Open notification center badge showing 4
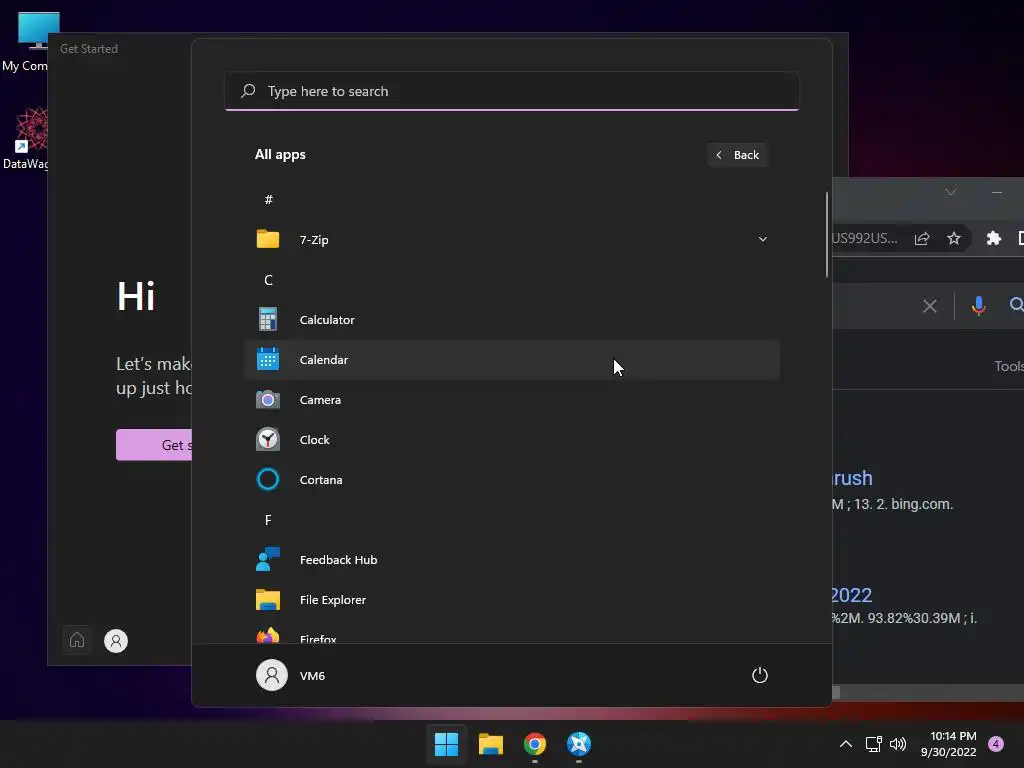 (x=996, y=744)
